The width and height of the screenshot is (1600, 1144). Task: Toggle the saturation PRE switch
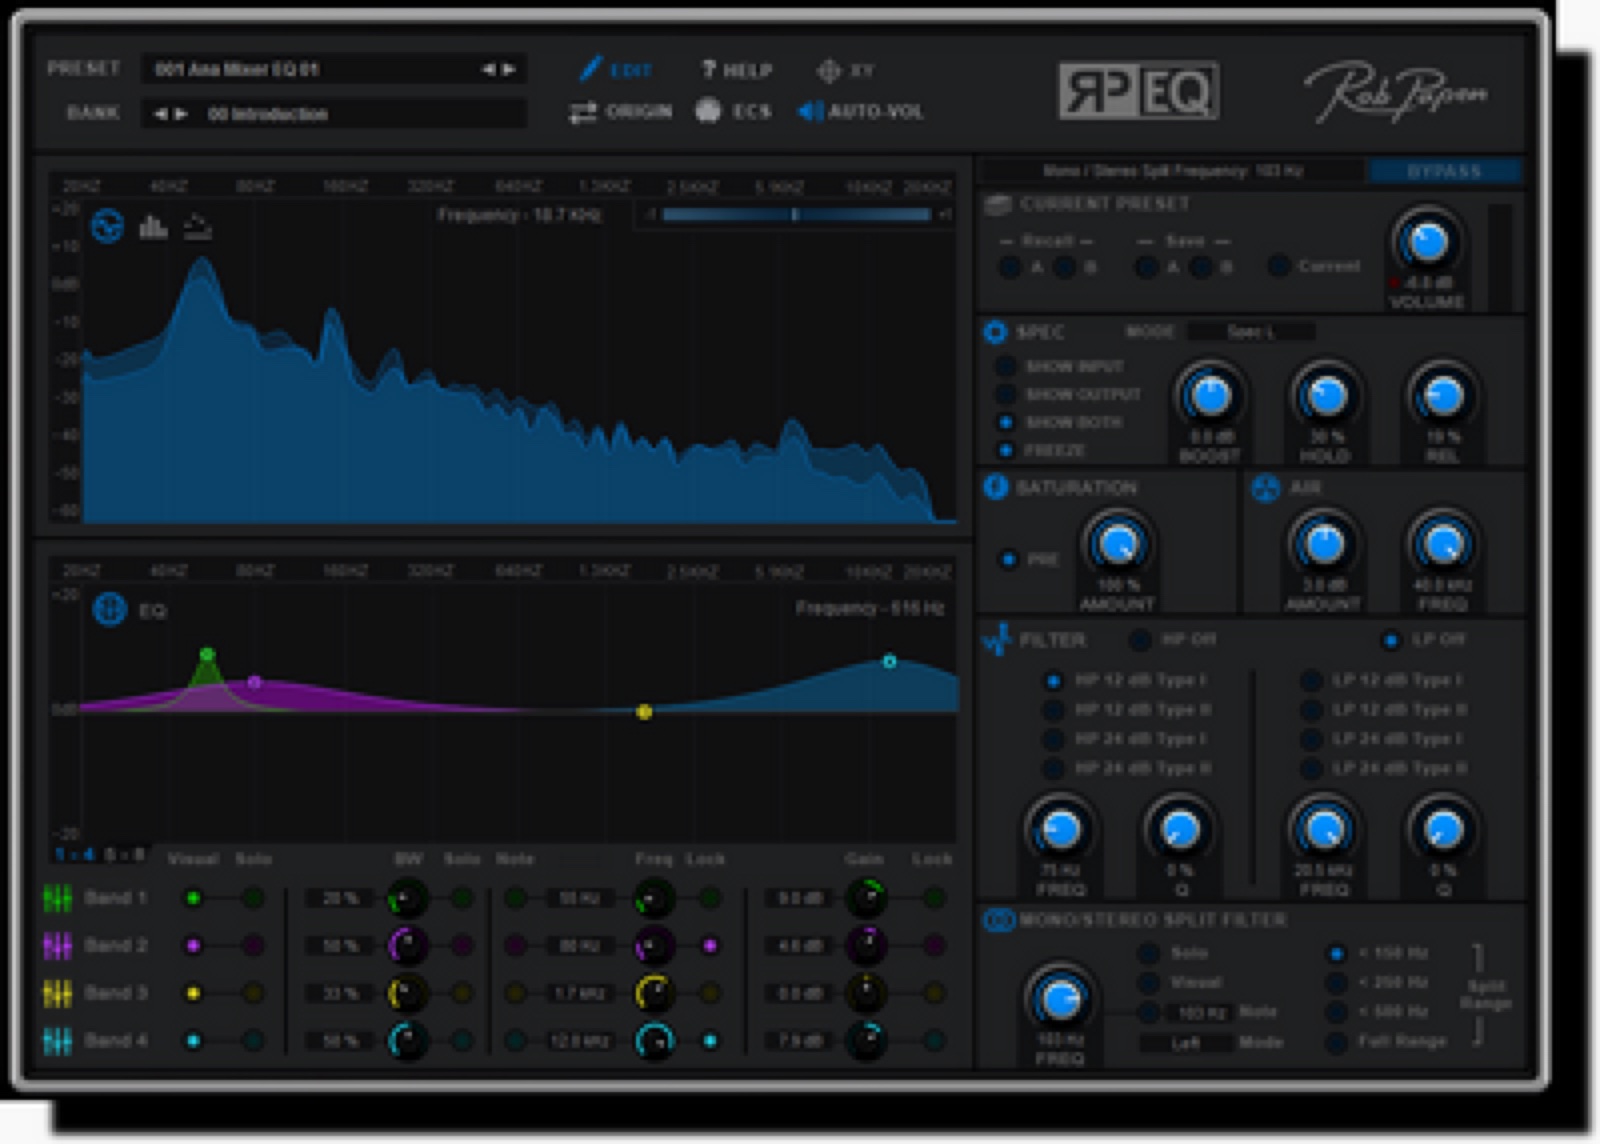1009,559
